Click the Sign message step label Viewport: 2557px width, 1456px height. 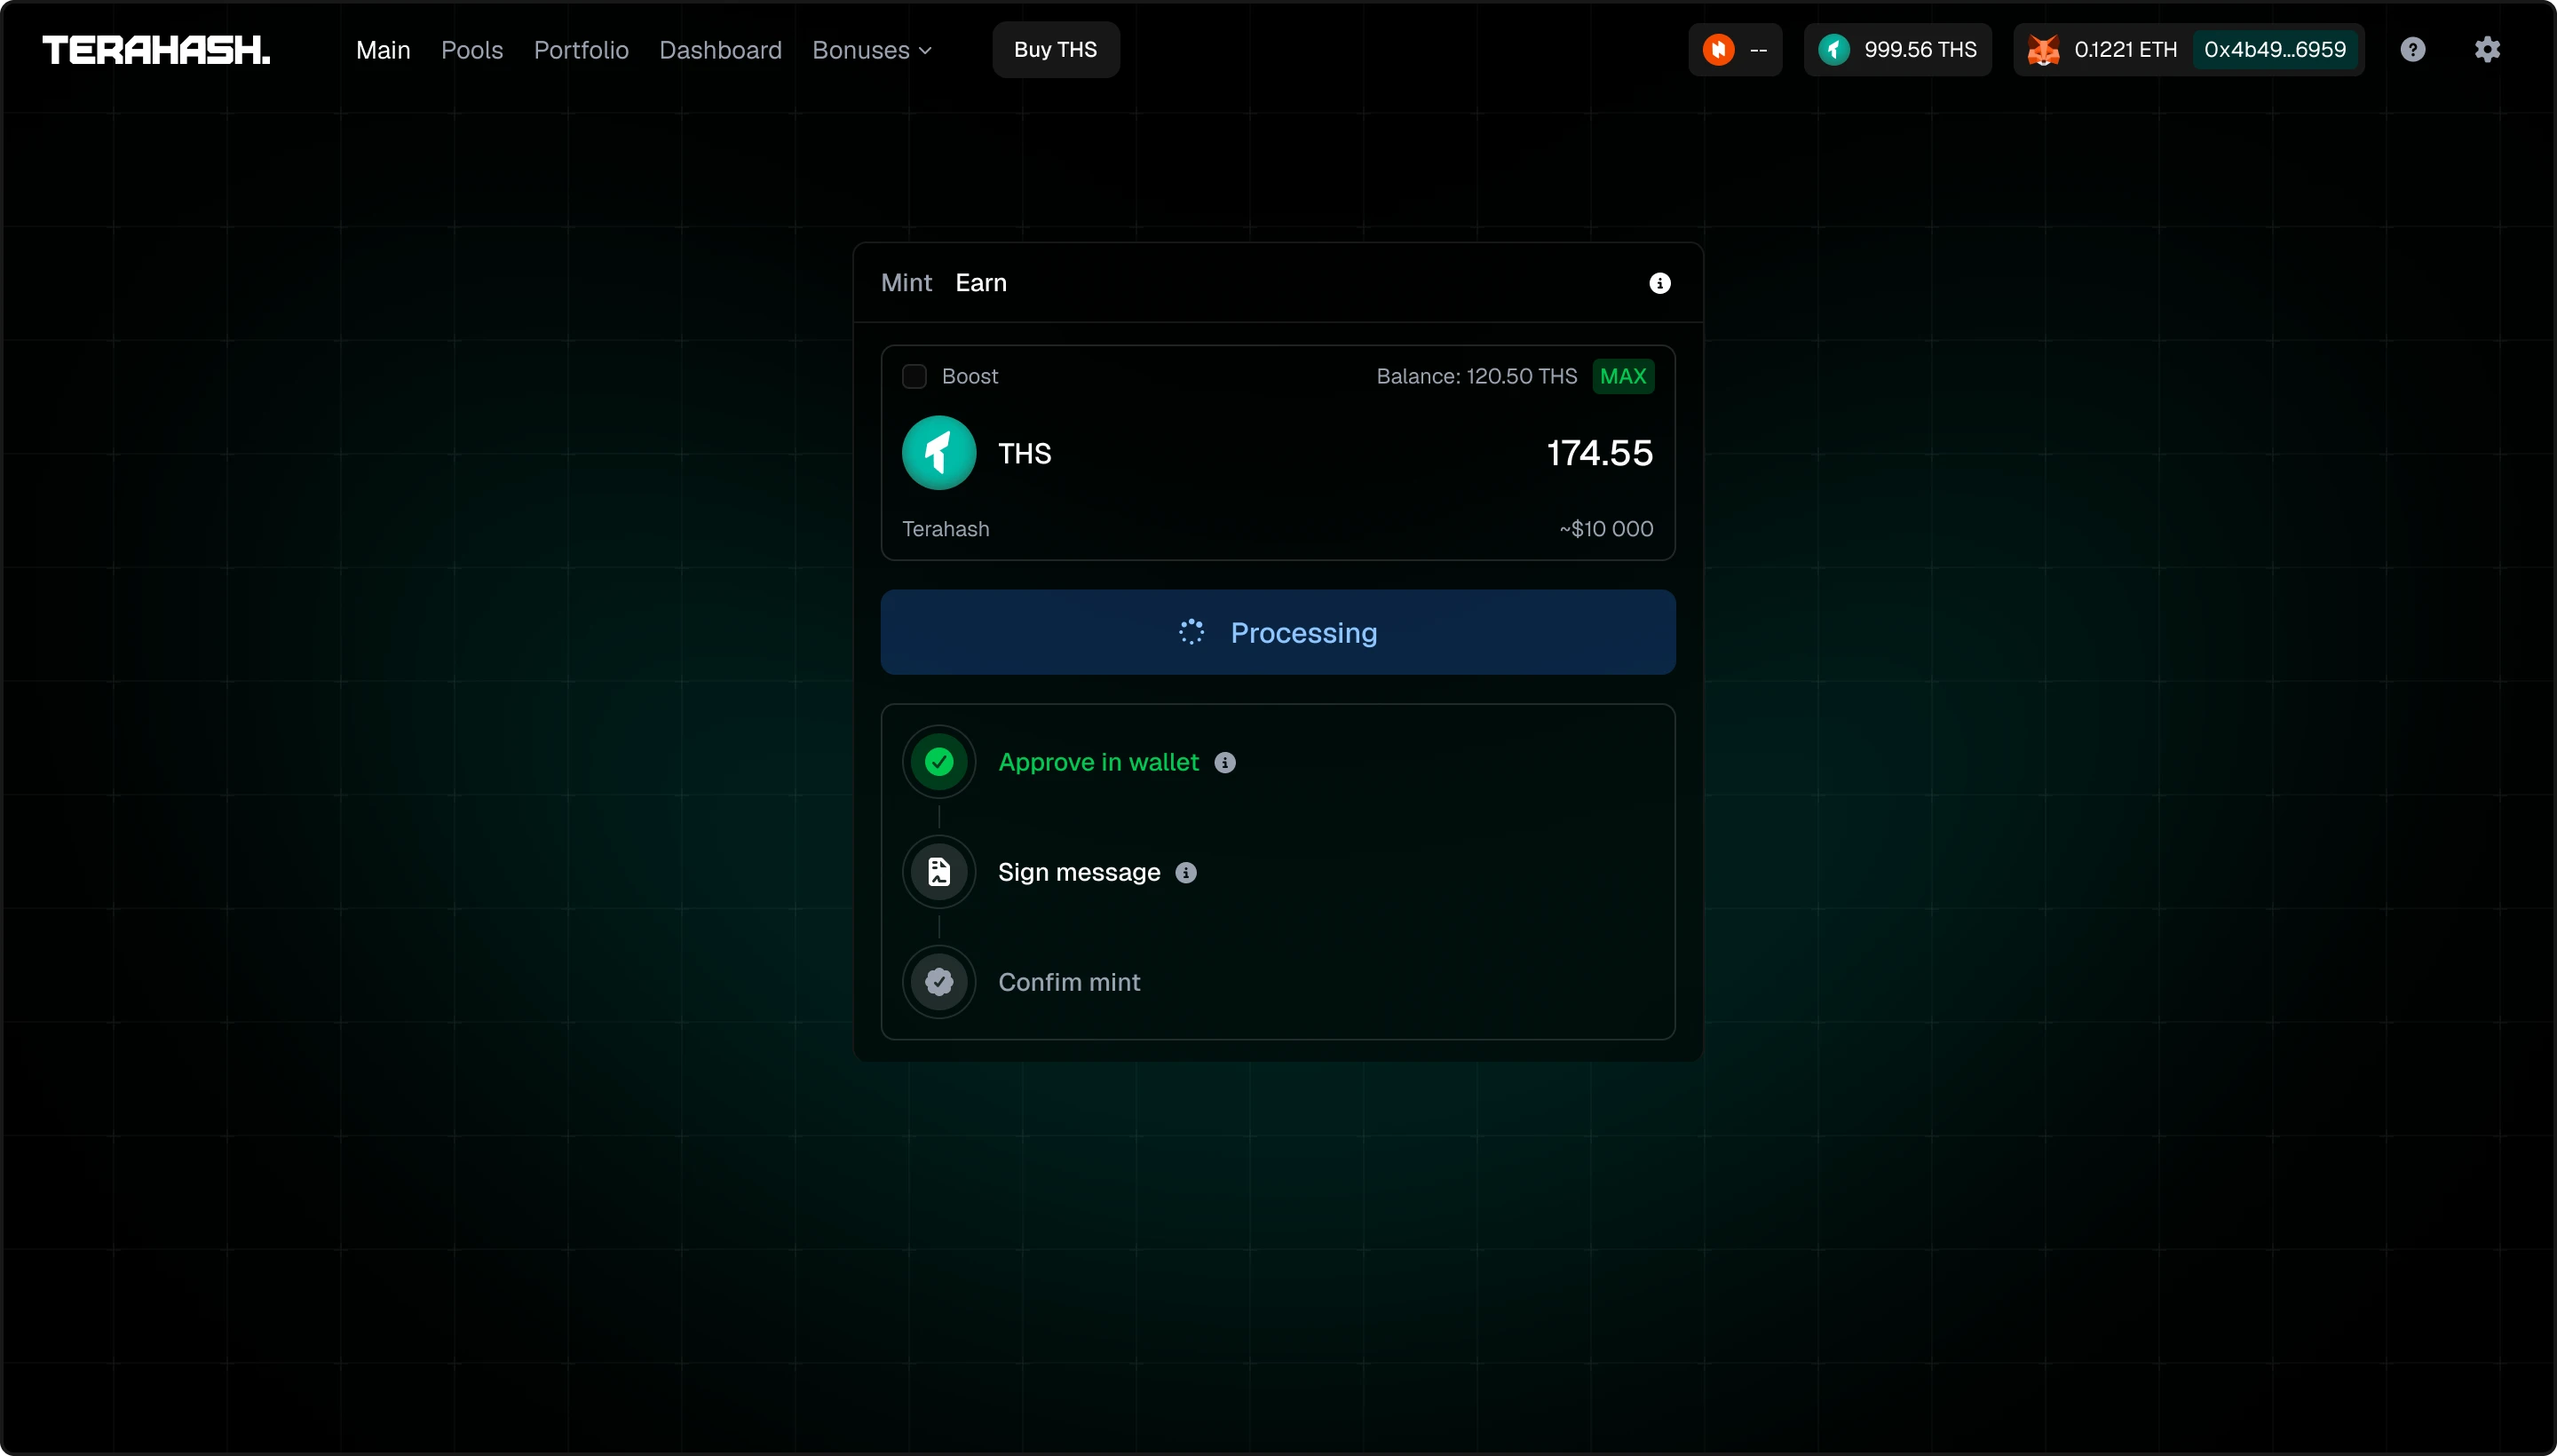[x=1079, y=872]
